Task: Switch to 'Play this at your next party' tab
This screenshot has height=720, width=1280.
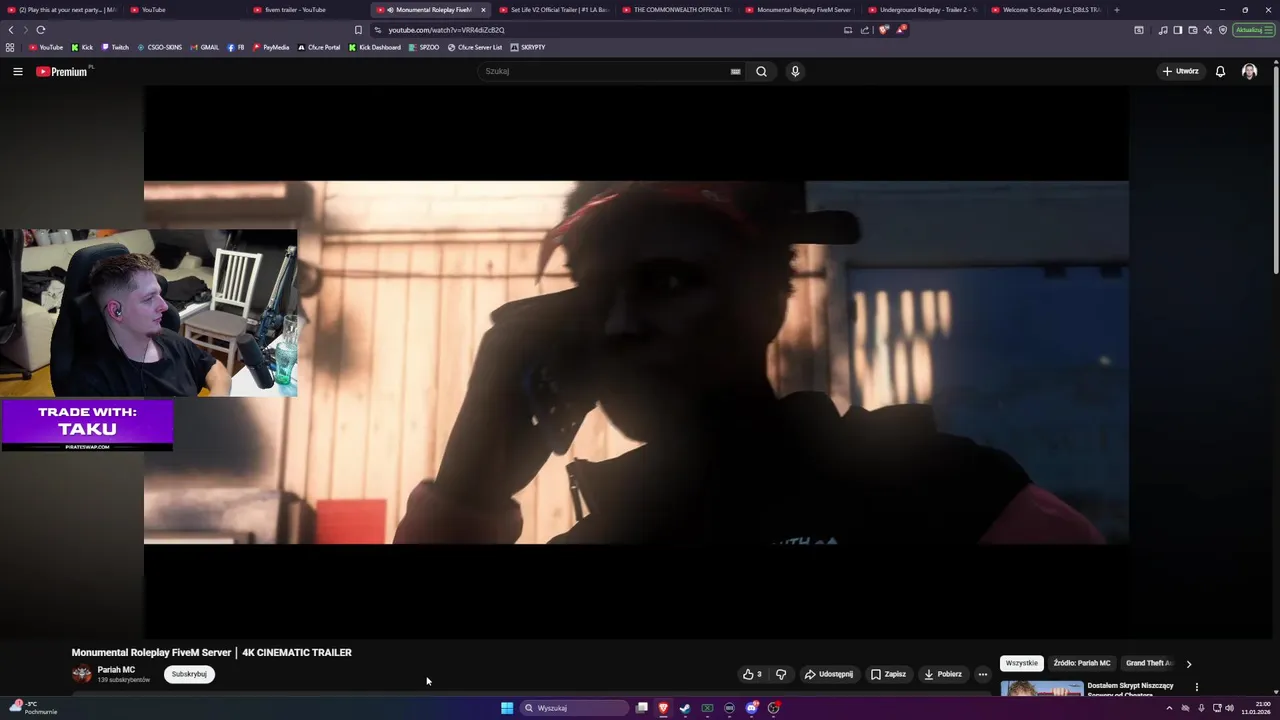Action: 62,10
